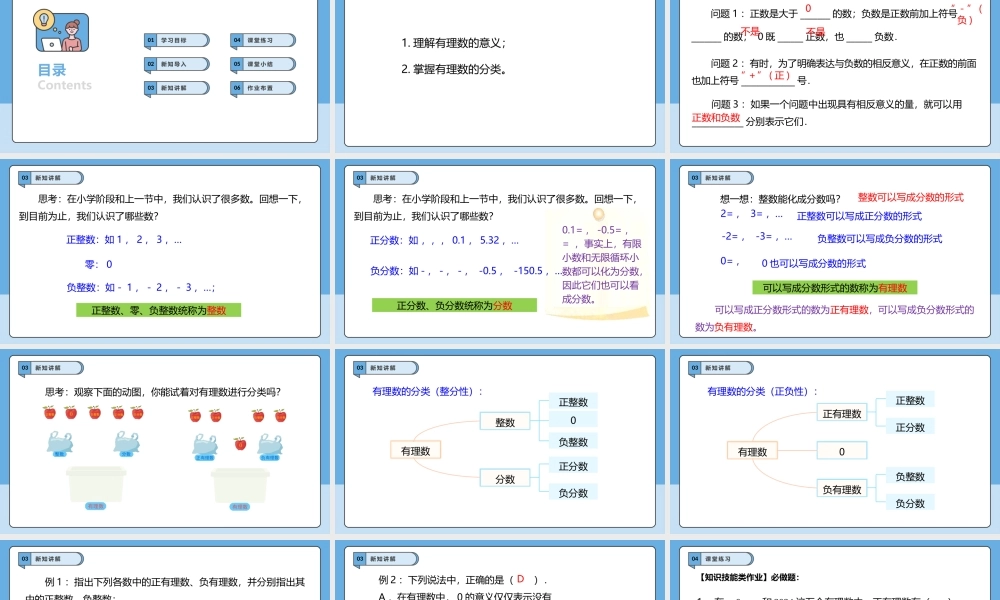The height and width of the screenshot is (600, 1000).
Task: Select the 03 新知讲解 contents button
Action: [177, 88]
